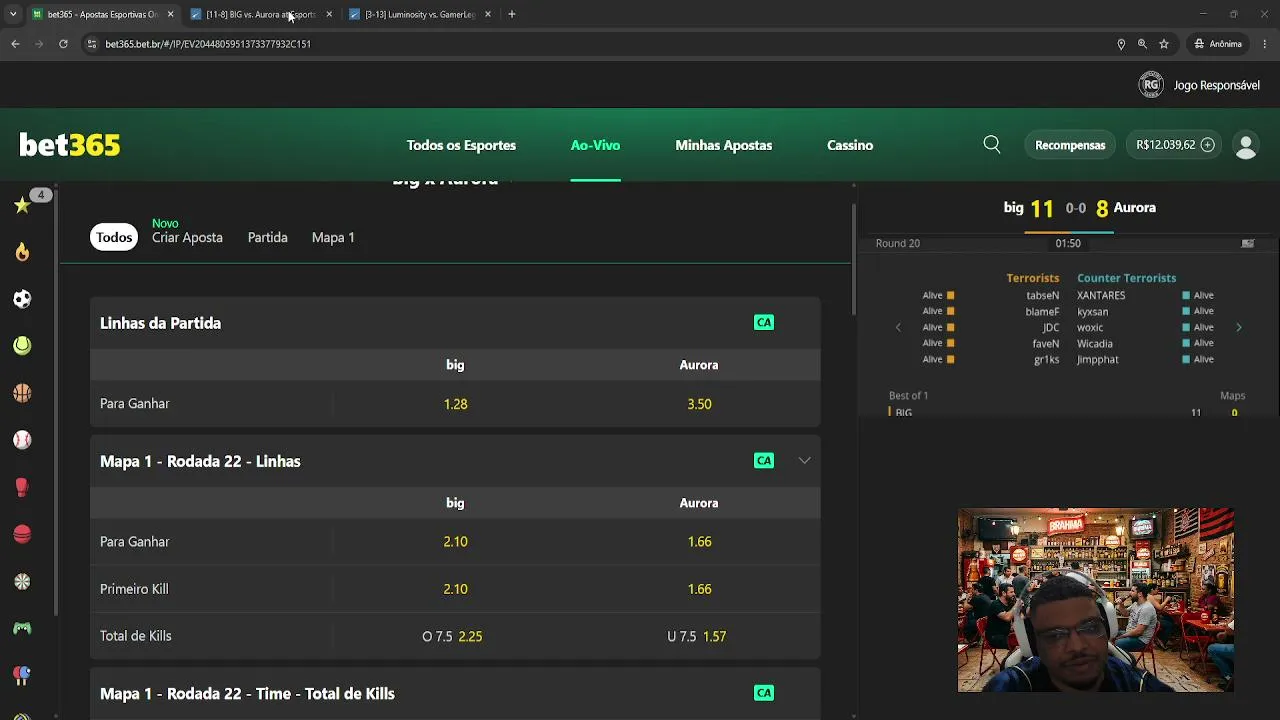
Task: Bookmark this page with the star icon
Action: [1164, 44]
